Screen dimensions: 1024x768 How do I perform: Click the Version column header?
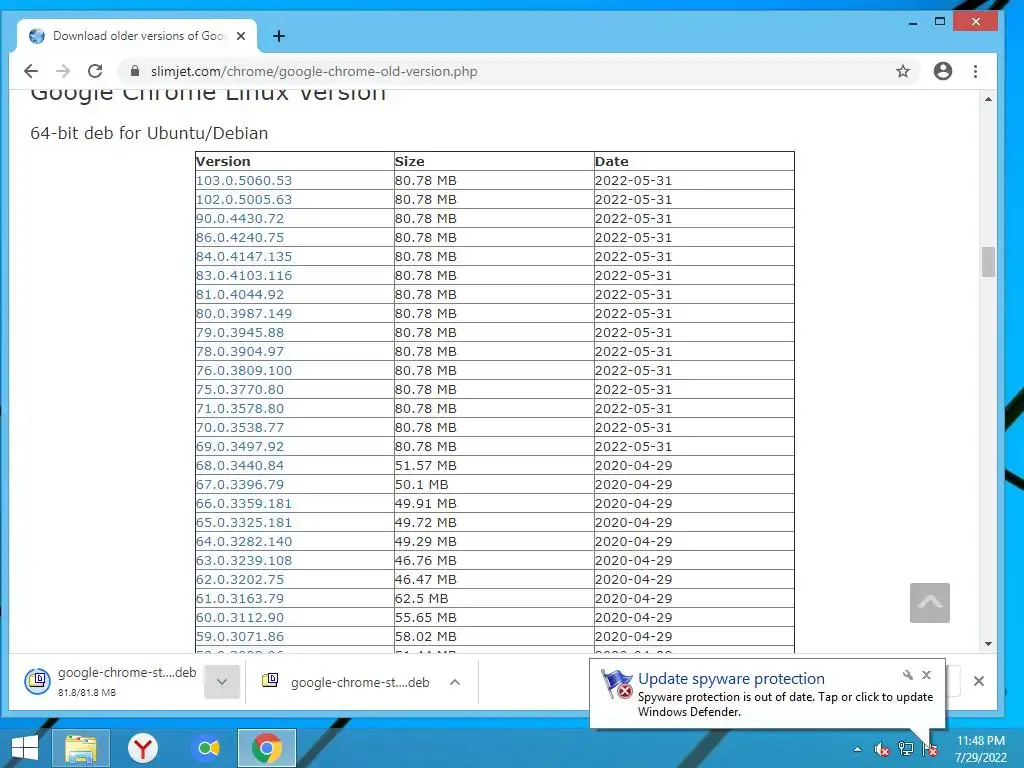295,161
